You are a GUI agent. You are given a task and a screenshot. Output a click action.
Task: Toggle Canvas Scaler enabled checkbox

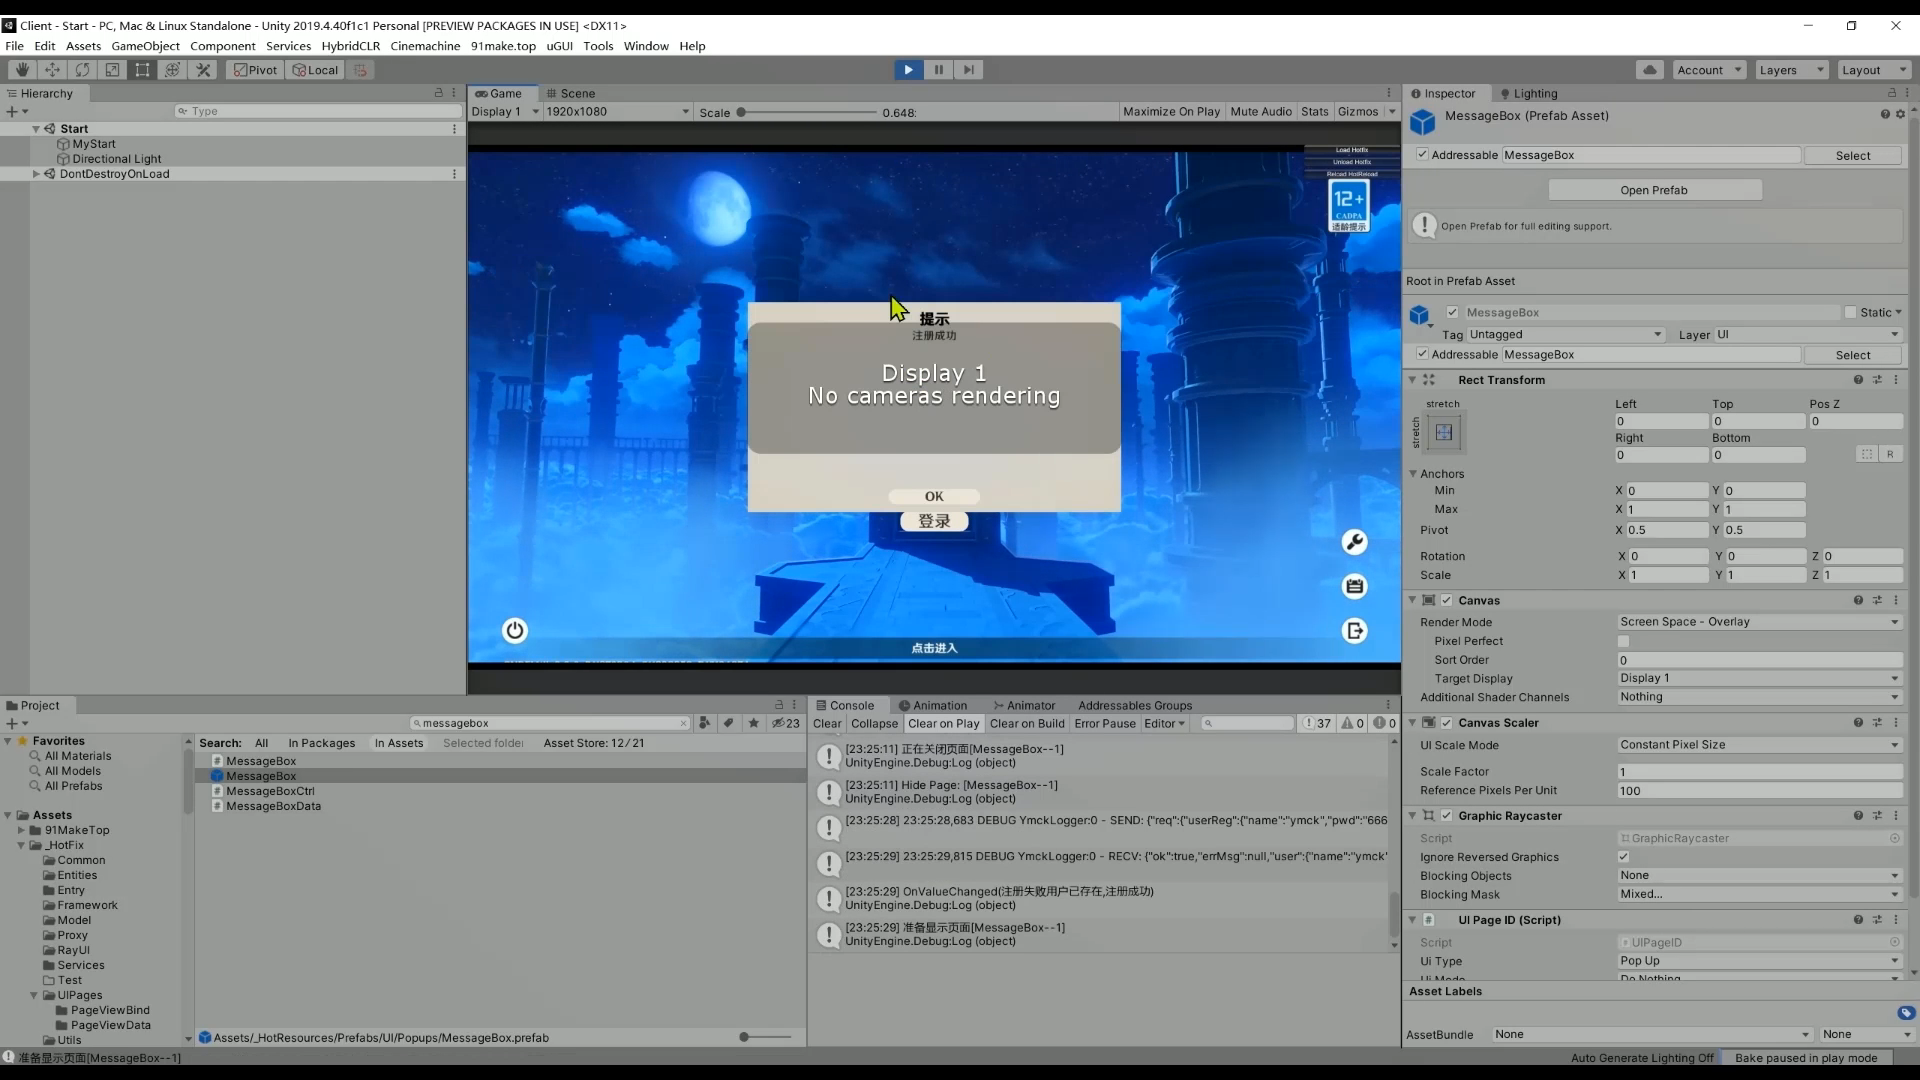tap(1447, 722)
